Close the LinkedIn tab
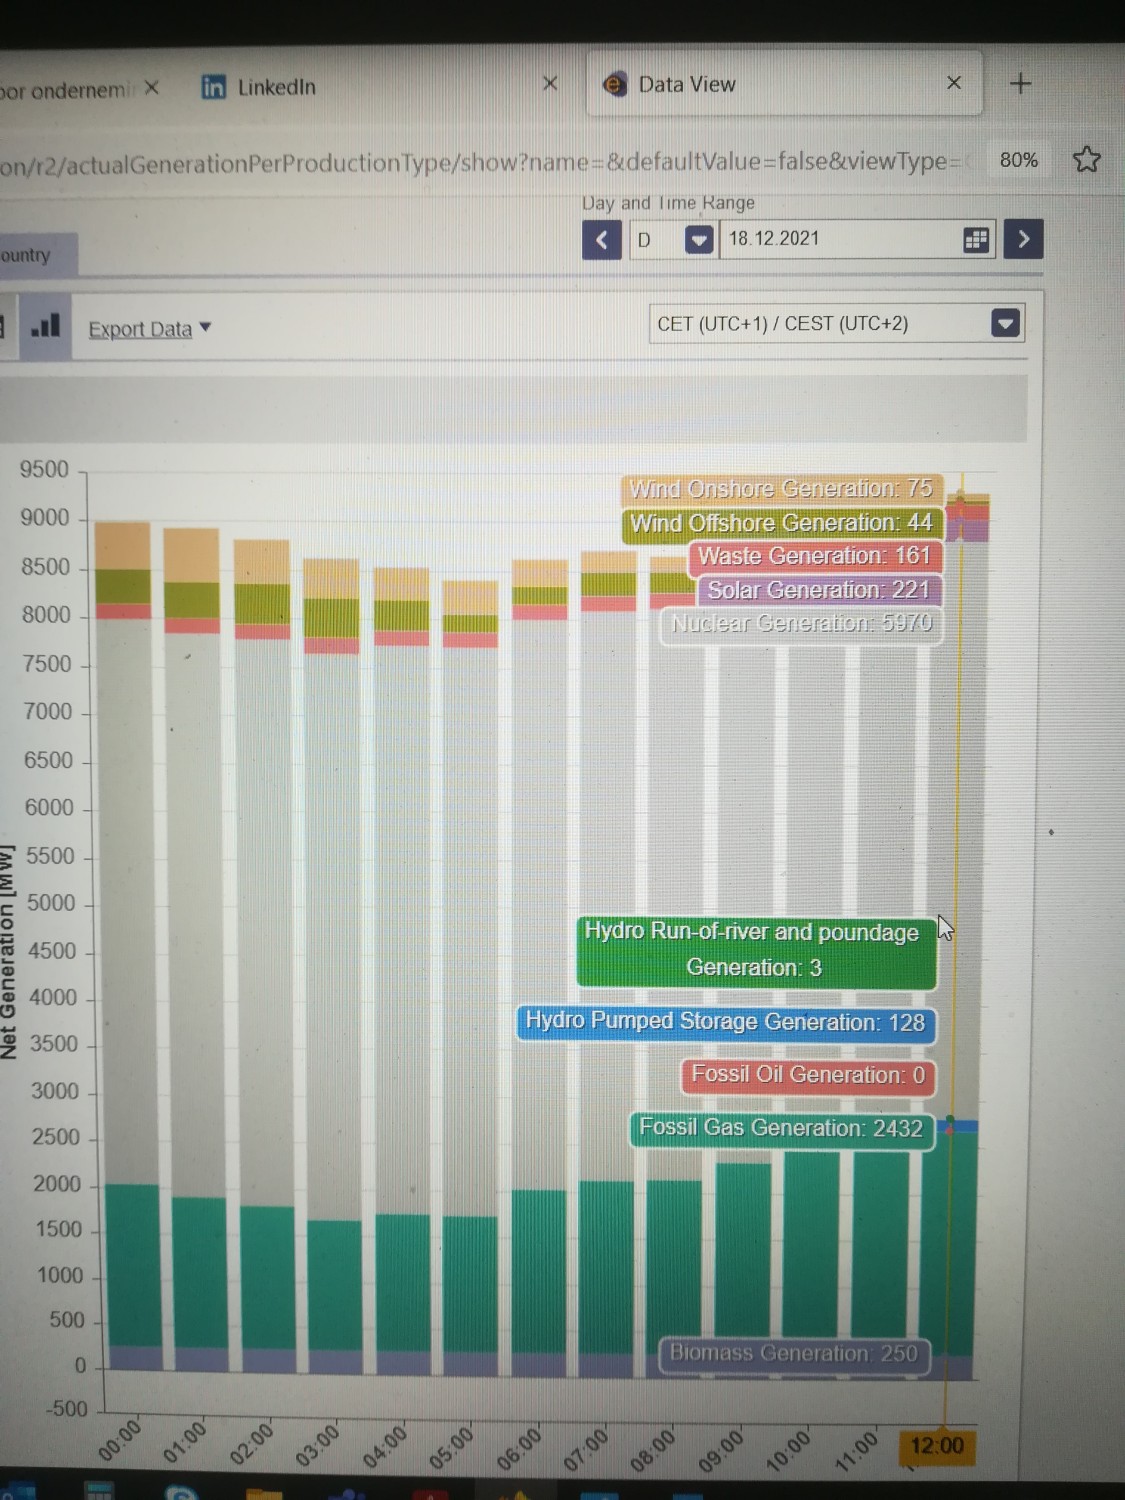Image resolution: width=1125 pixels, height=1500 pixels. click(550, 84)
